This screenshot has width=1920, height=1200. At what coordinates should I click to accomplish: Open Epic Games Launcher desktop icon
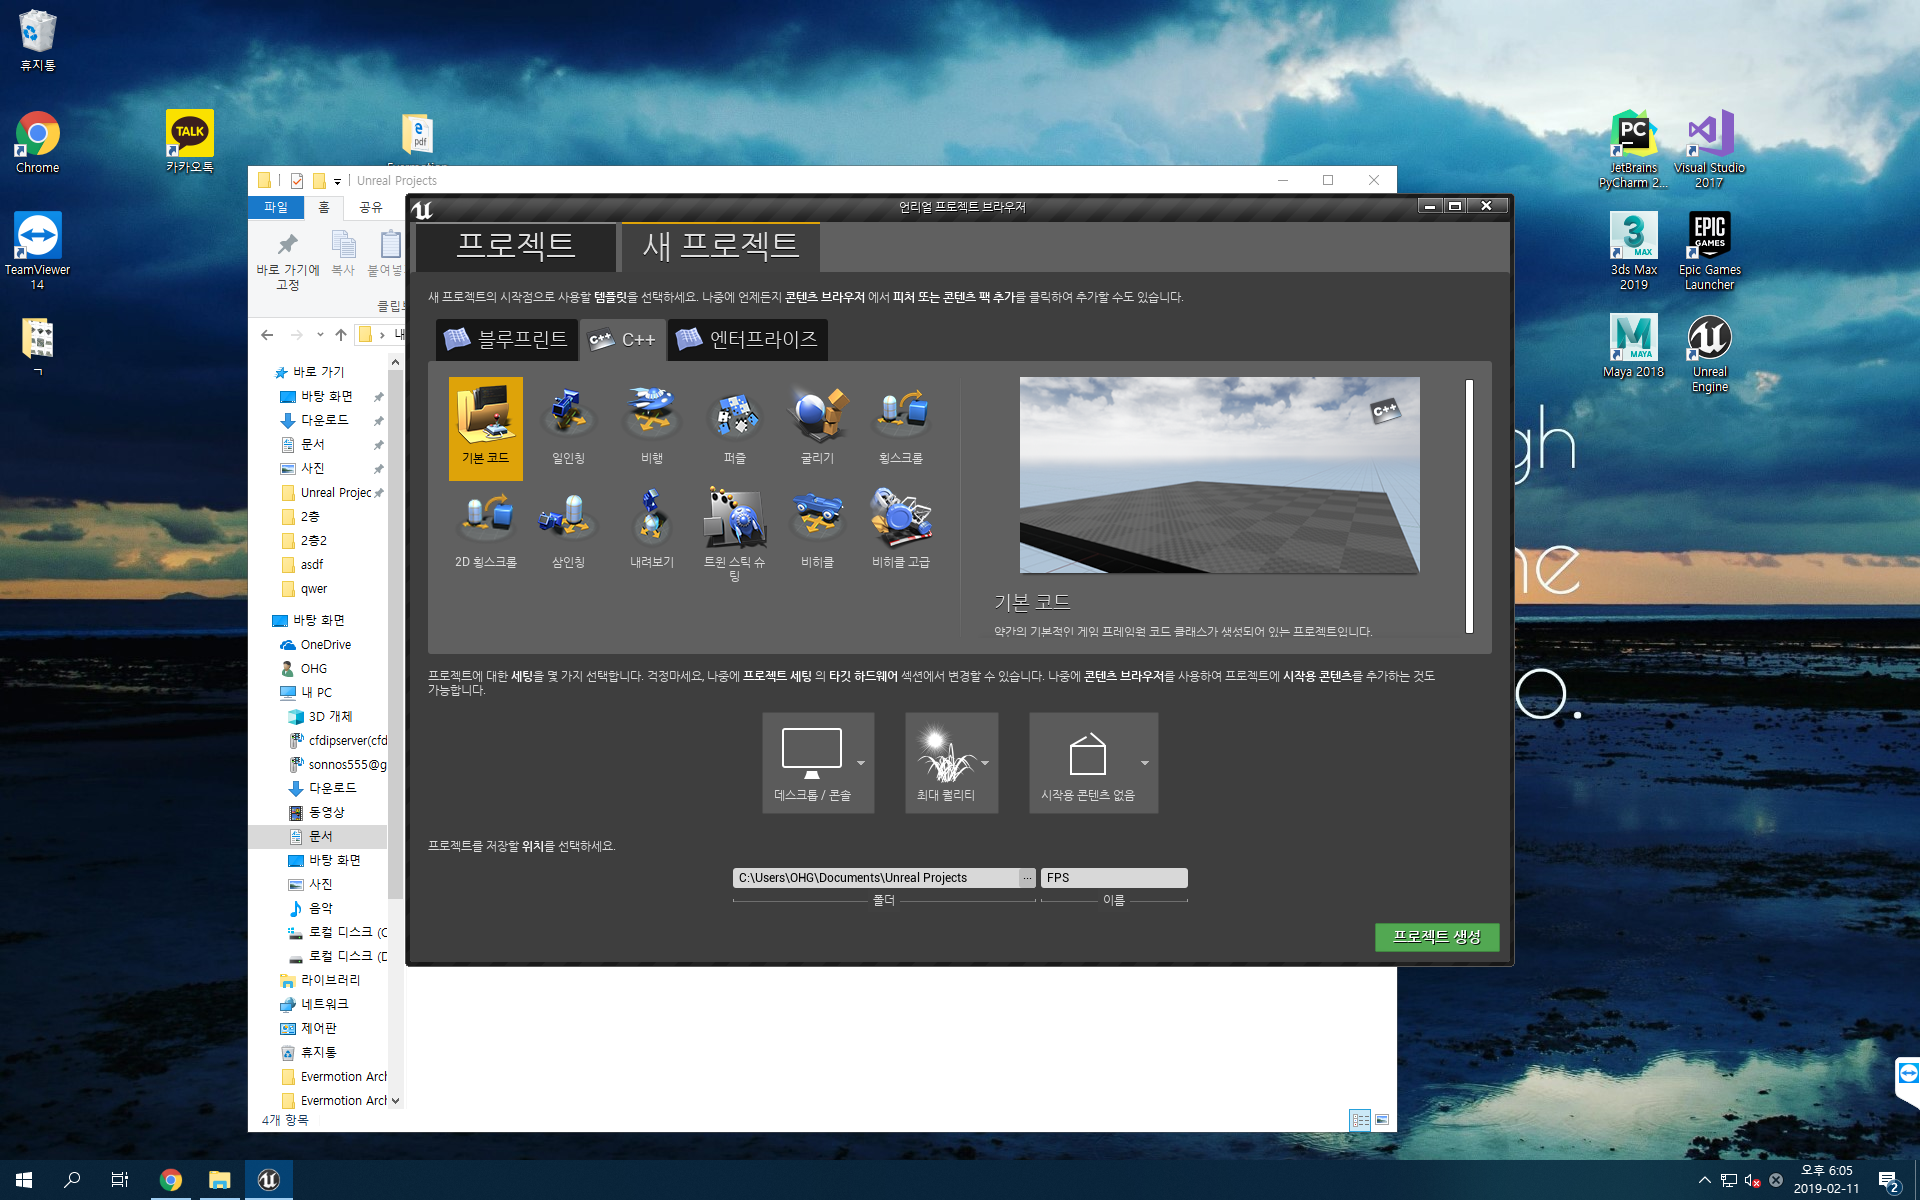[1709, 251]
